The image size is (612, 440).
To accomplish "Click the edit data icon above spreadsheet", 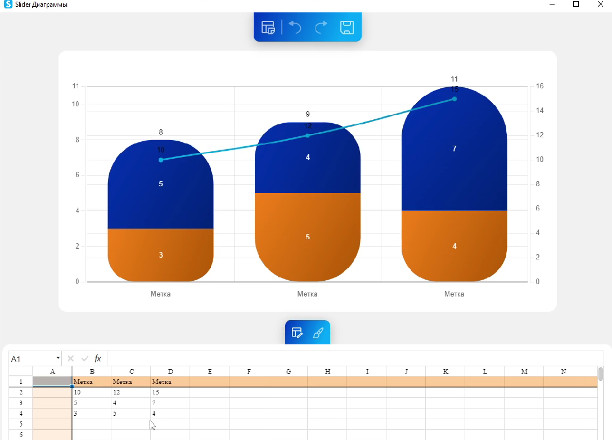I will (296, 333).
